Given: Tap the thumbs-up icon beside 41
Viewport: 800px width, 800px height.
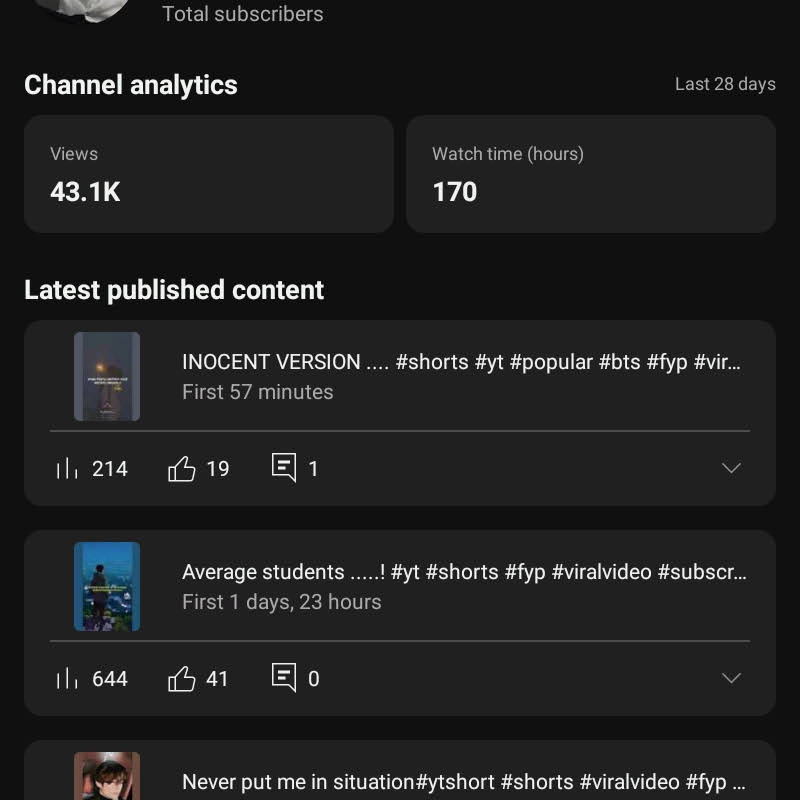Looking at the screenshot, I should click(182, 678).
